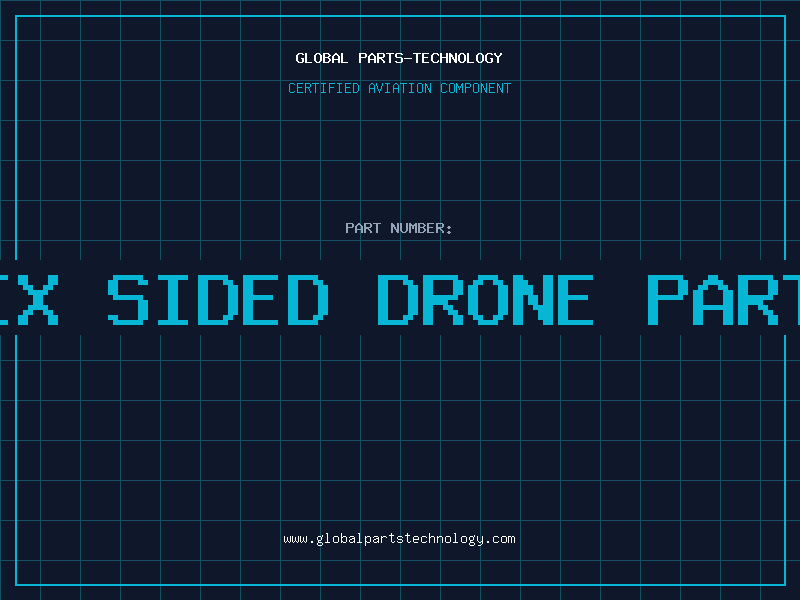
Task: Click the large word SIDED
Action: click(218, 300)
